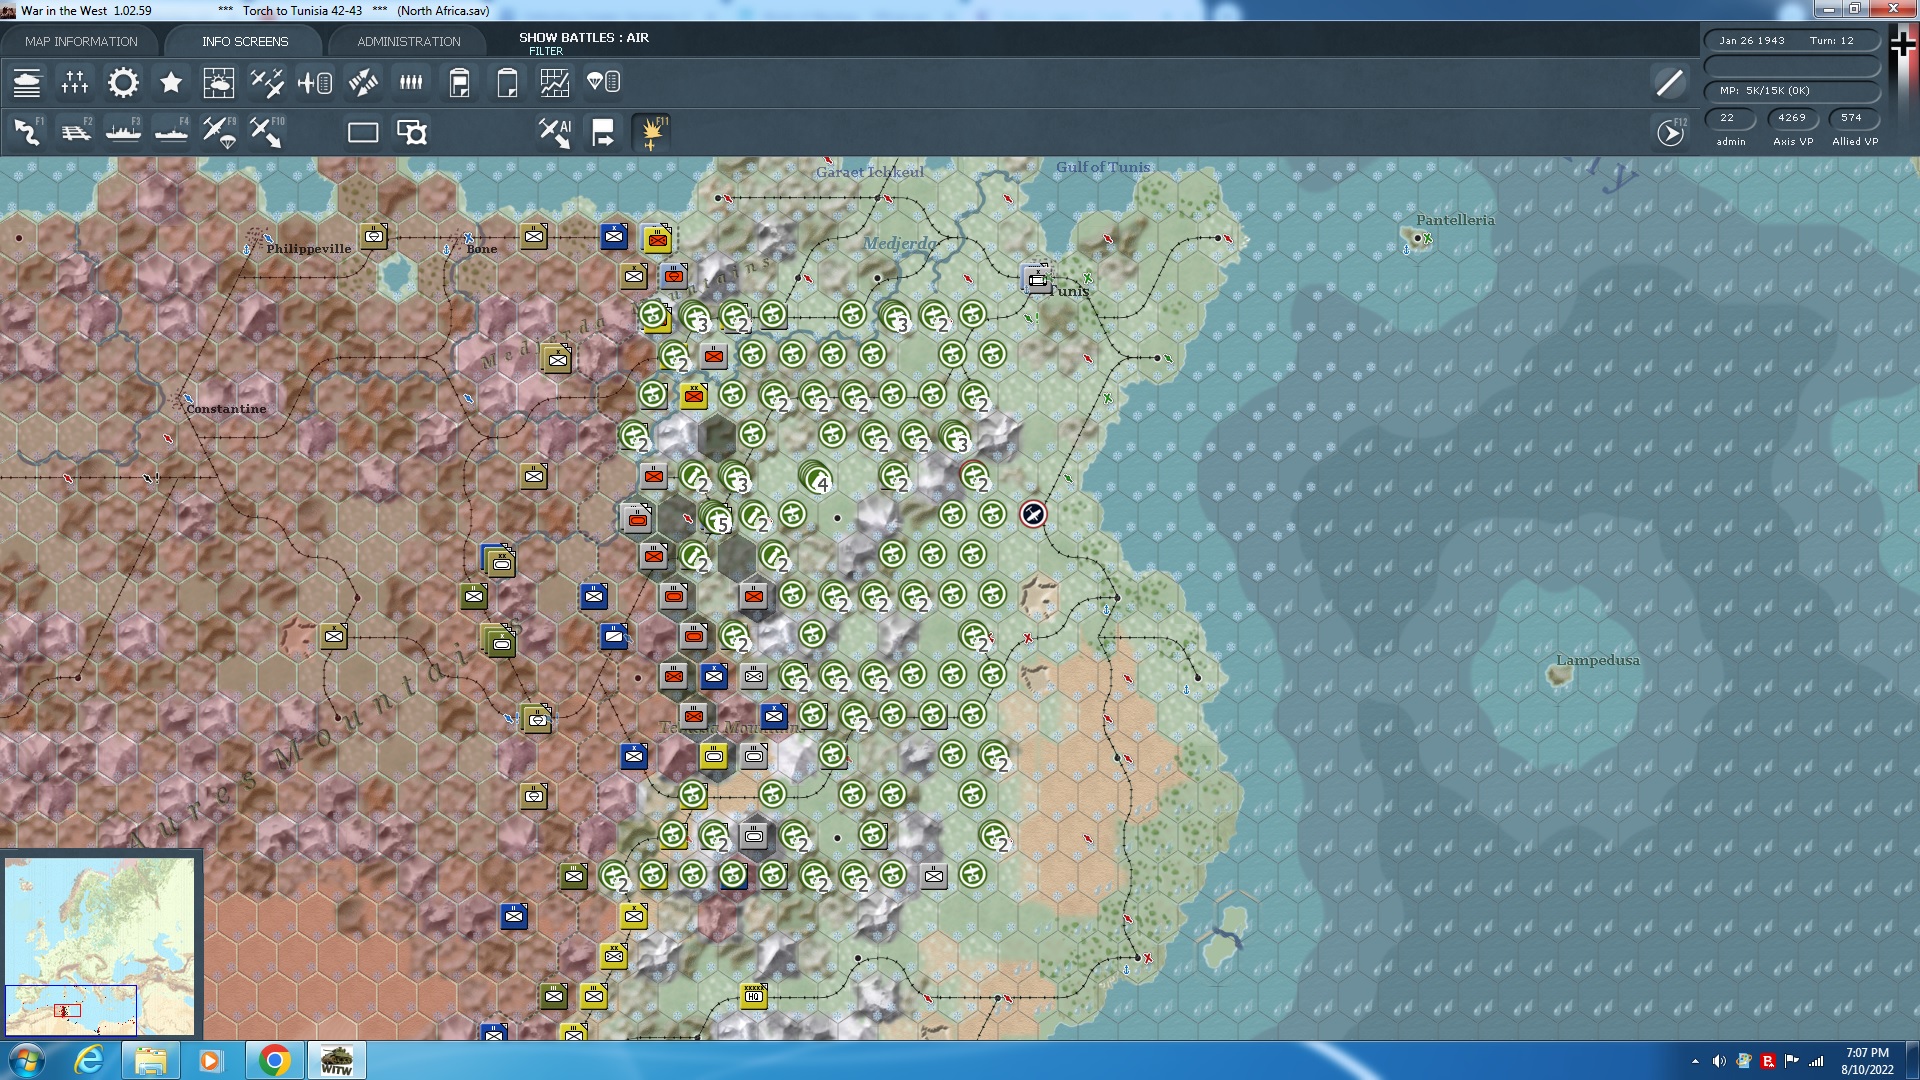Select the Axis unit at Tunis

click(1037, 279)
